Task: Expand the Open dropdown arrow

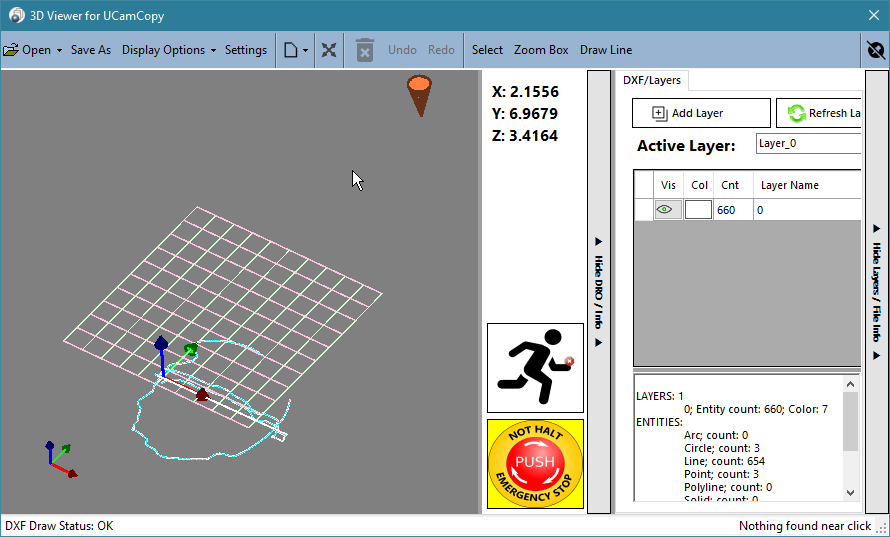Action: click(x=59, y=50)
